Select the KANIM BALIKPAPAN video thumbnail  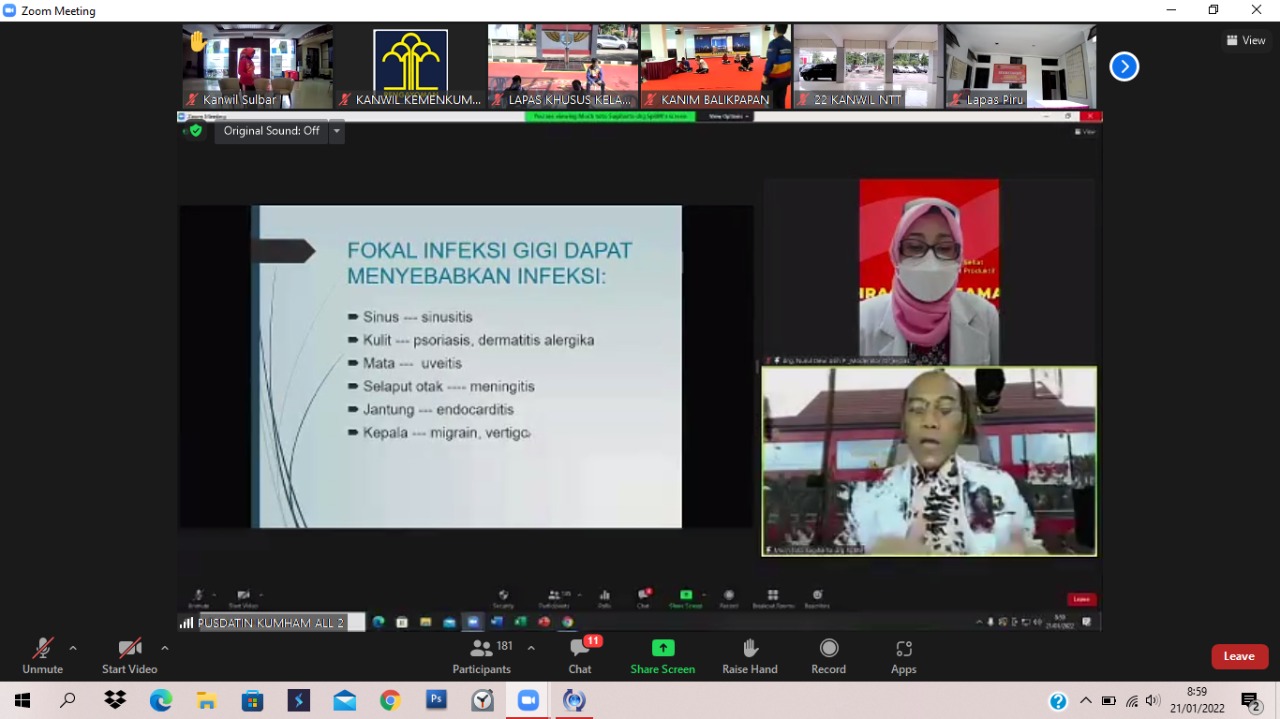tap(715, 66)
